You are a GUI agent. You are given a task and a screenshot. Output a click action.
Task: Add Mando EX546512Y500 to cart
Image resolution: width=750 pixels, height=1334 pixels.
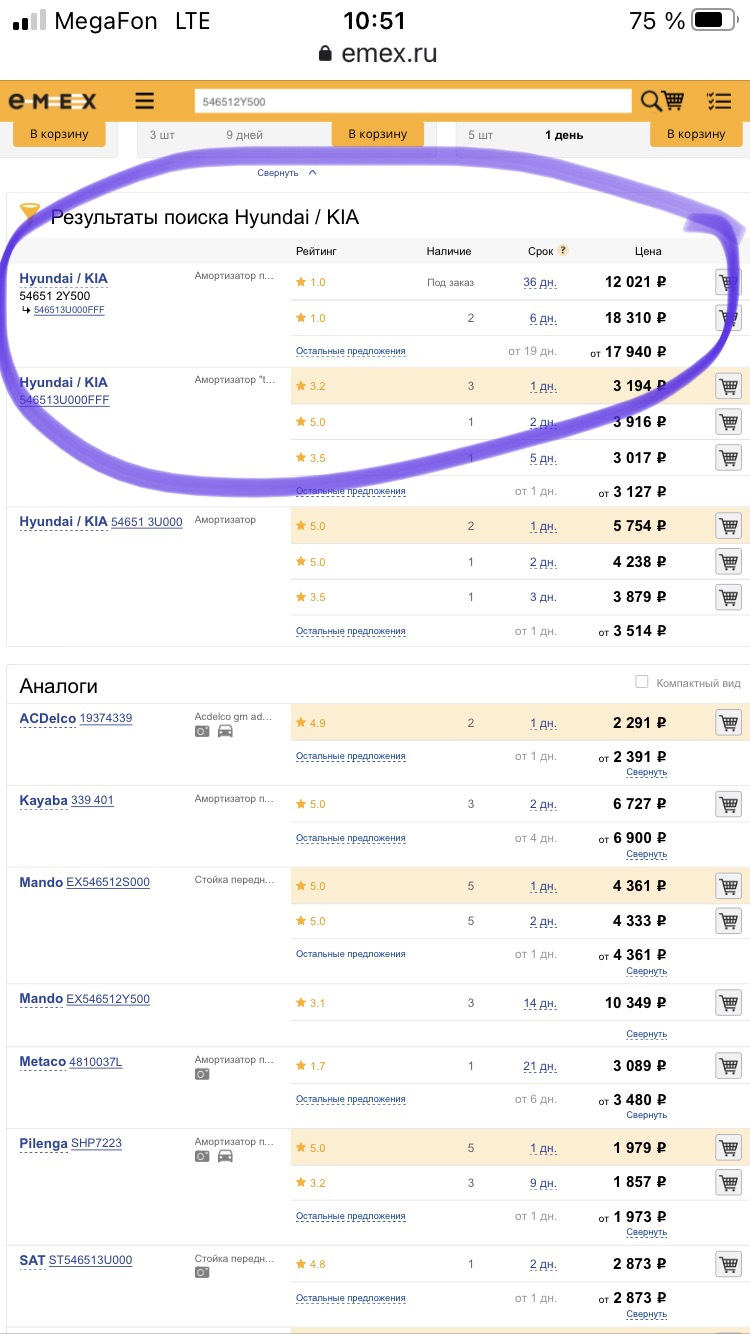click(x=728, y=1002)
